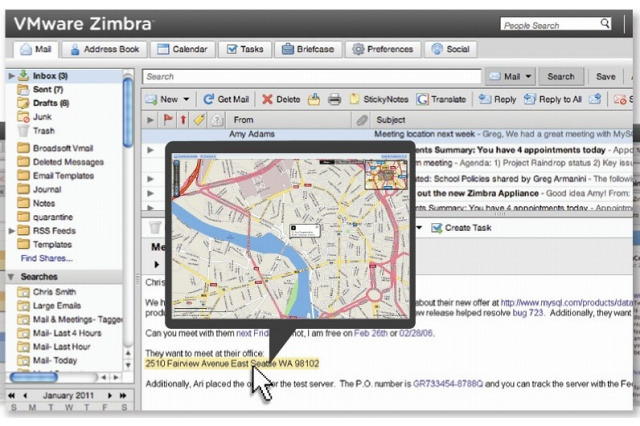Open the Preferences tab

[382, 49]
